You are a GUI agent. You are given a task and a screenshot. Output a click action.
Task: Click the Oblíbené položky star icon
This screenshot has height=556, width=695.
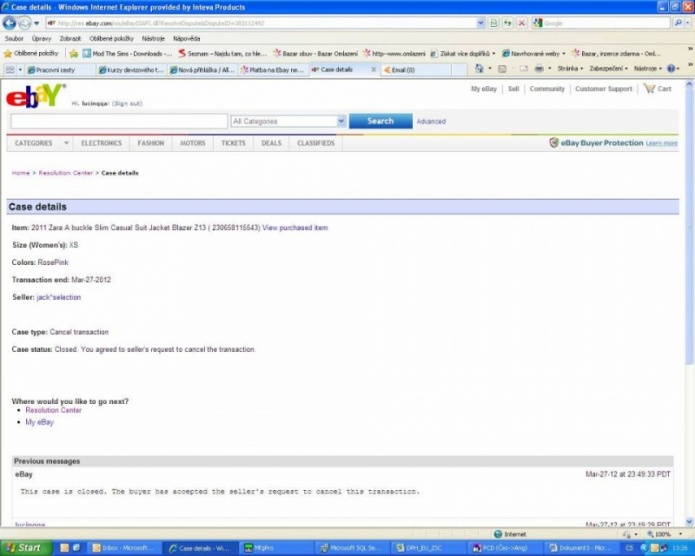(8, 53)
